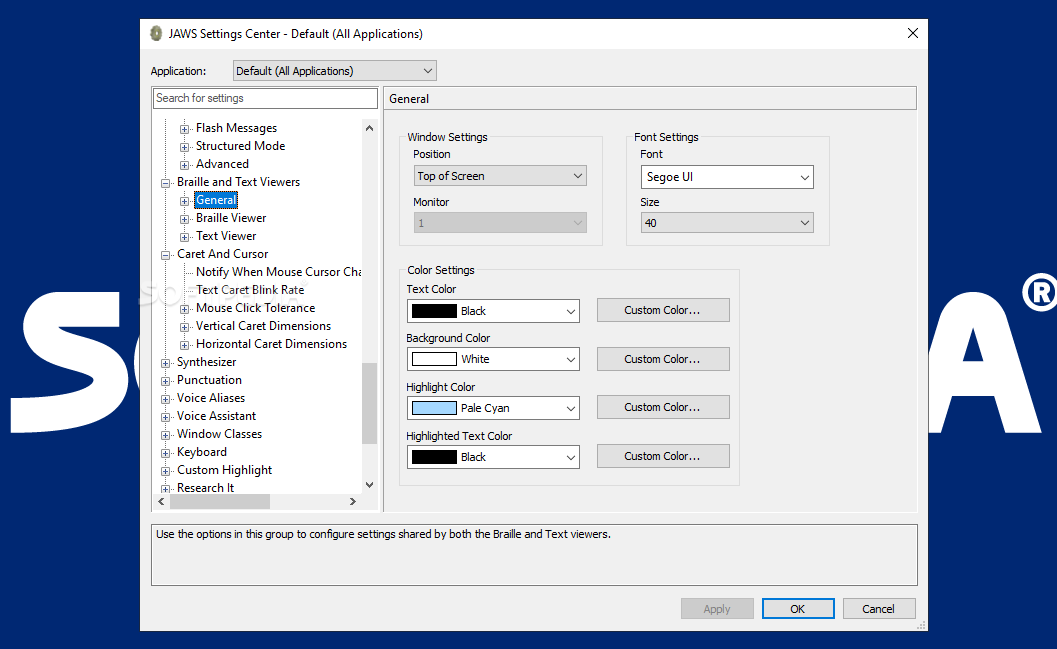The width and height of the screenshot is (1057, 649).
Task: Expand the General tree node
Action: click(x=184, y=201)
